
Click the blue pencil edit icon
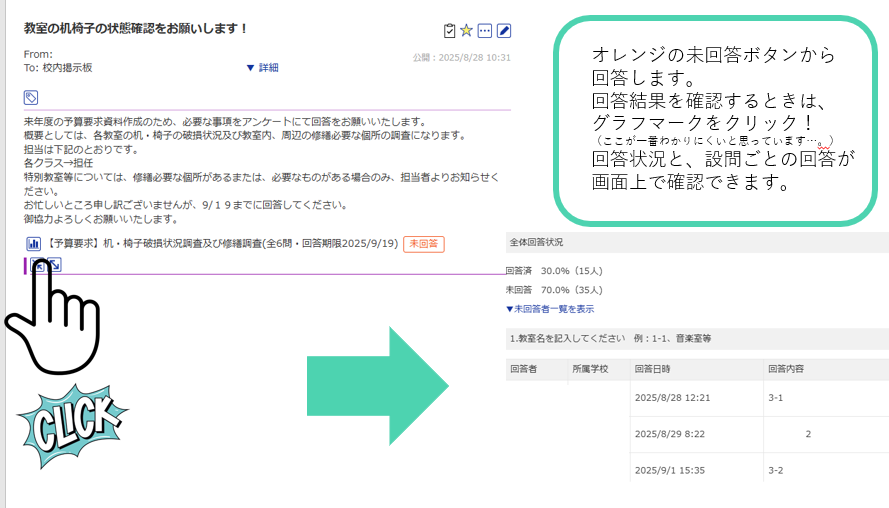504,30
